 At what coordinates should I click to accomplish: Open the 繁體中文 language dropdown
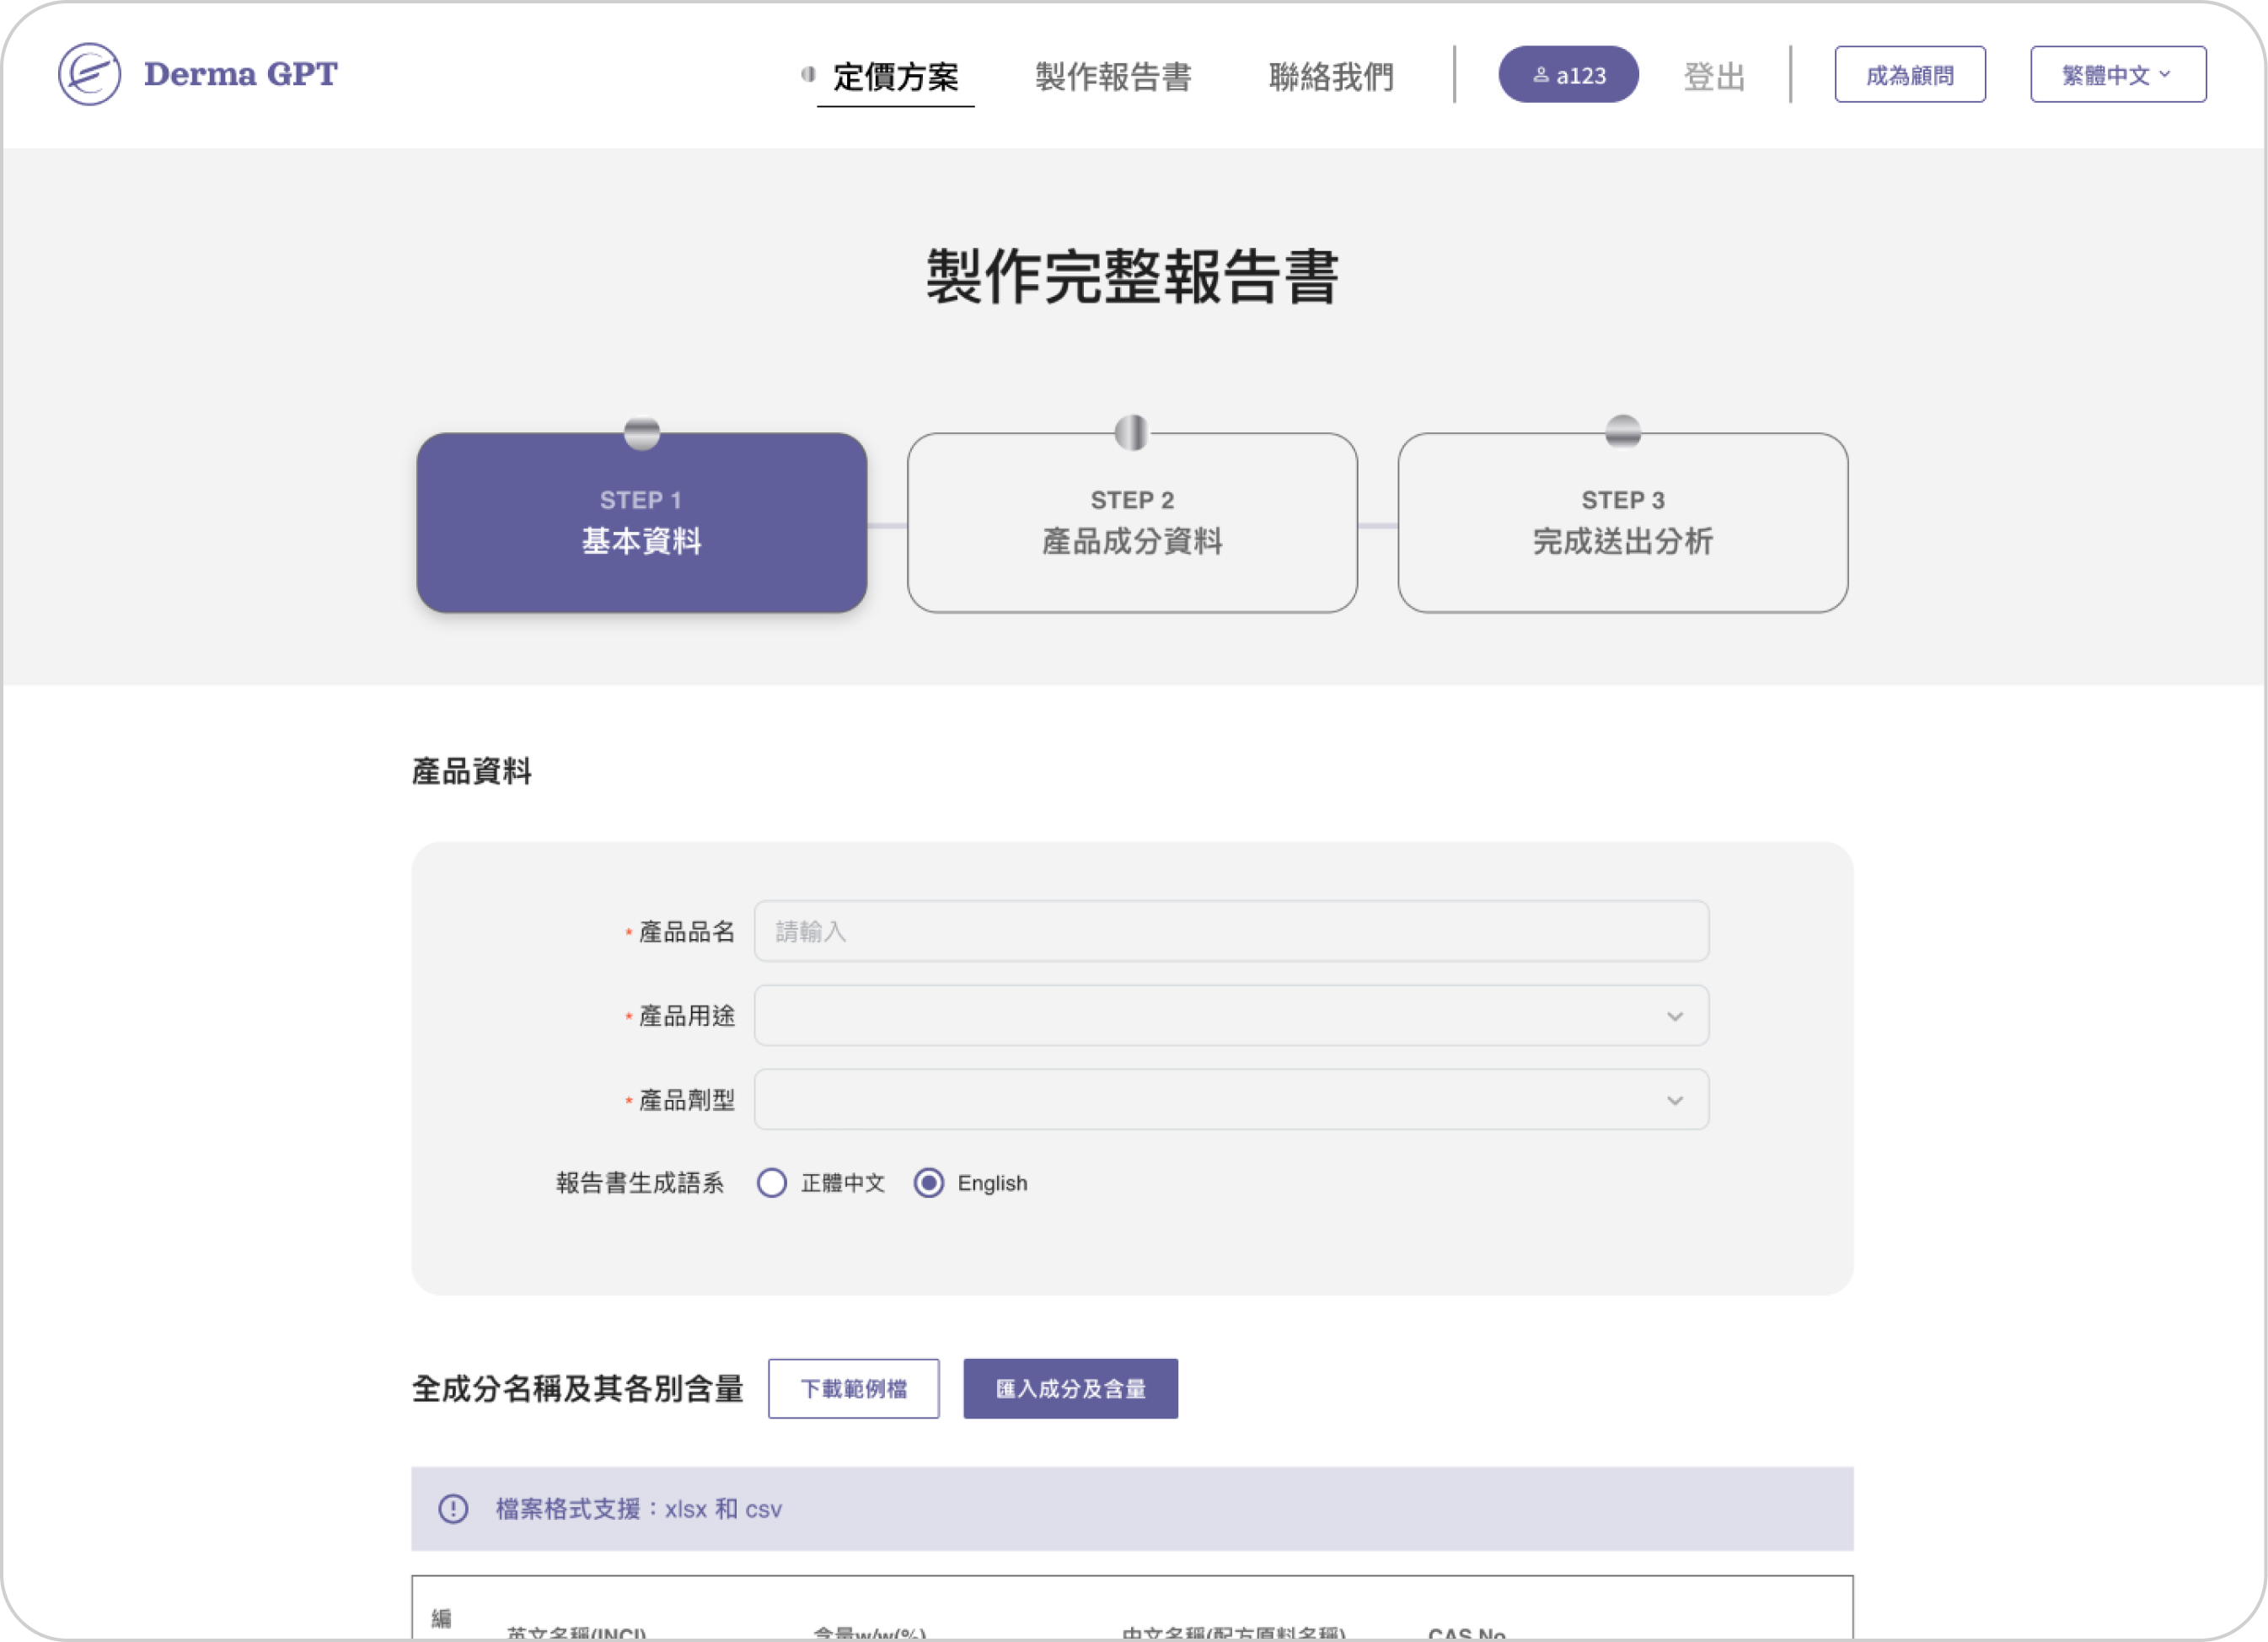[2117, 74]
